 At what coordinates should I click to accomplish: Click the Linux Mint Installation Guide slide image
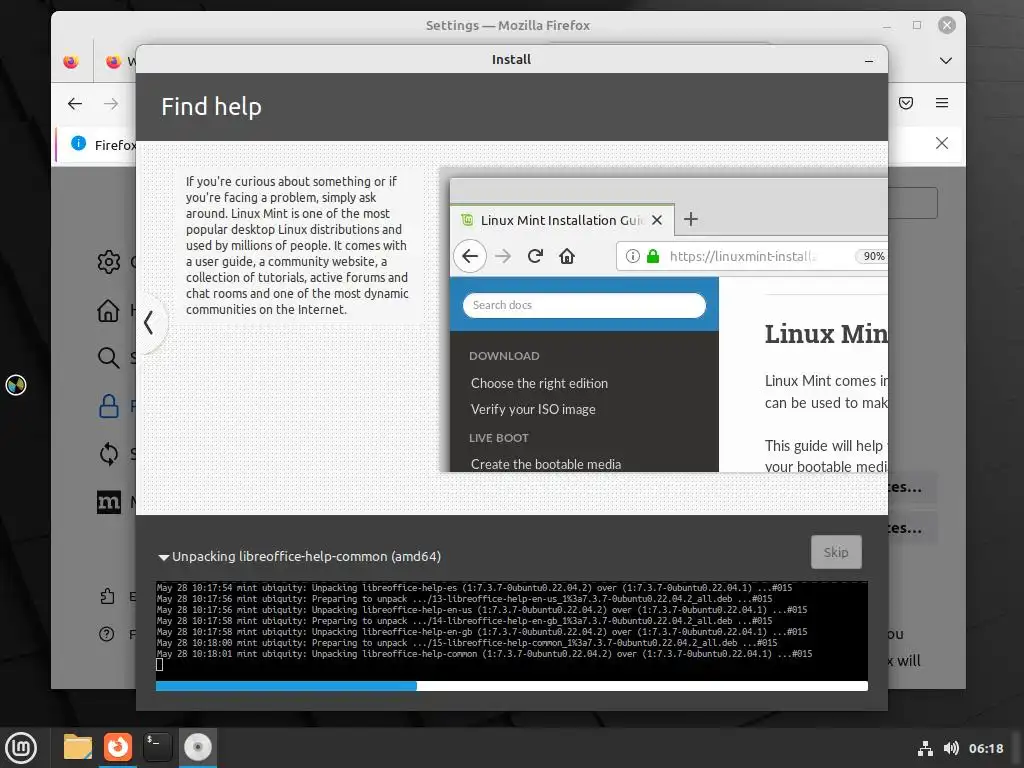pos(664,320)
